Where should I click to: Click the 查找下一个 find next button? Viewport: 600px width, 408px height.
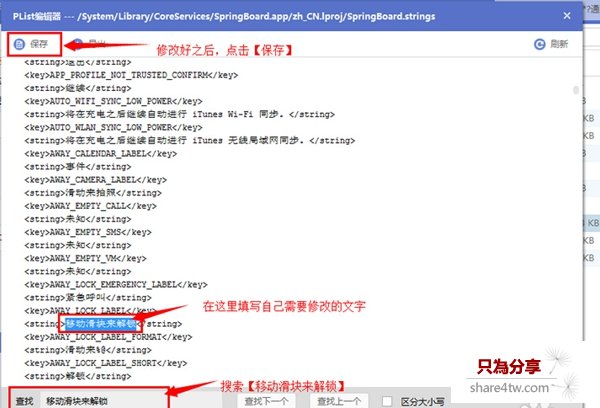point(266,401)
